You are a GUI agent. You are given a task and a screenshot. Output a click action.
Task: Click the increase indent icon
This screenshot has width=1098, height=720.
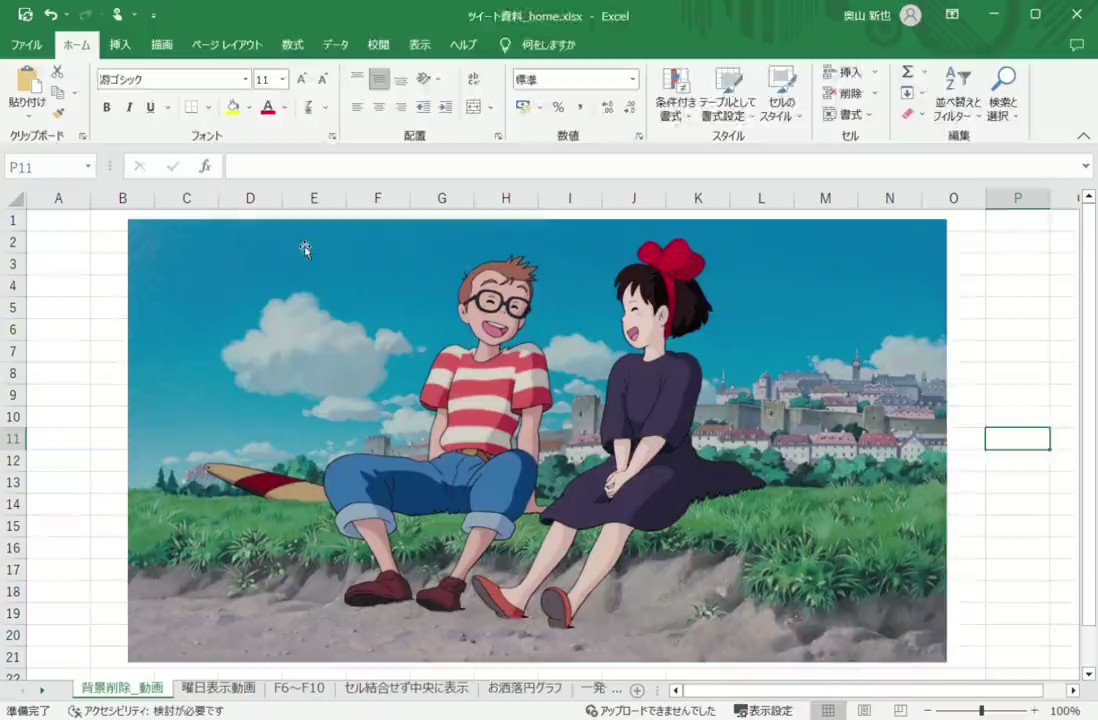tap(445, 107)
